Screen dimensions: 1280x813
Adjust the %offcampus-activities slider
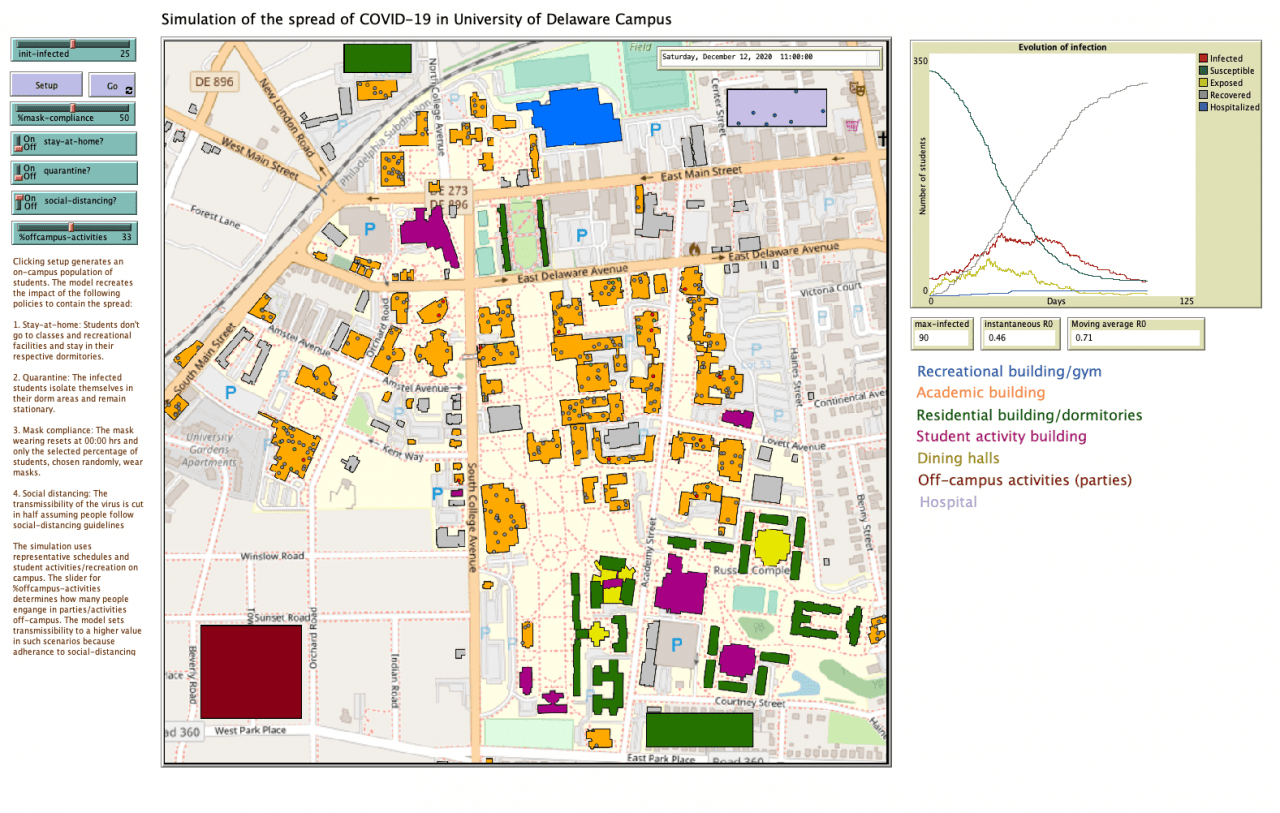pos(73,233)
